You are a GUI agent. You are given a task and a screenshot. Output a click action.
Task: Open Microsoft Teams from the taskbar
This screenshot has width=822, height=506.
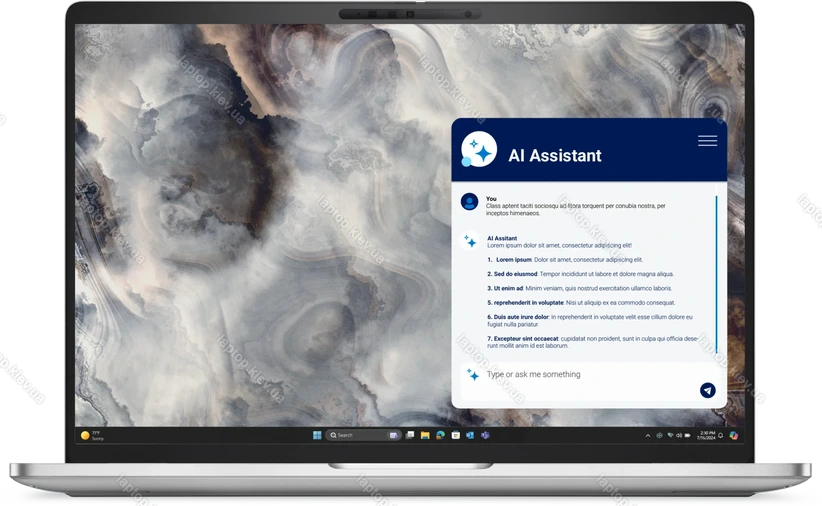pos(485,435)
